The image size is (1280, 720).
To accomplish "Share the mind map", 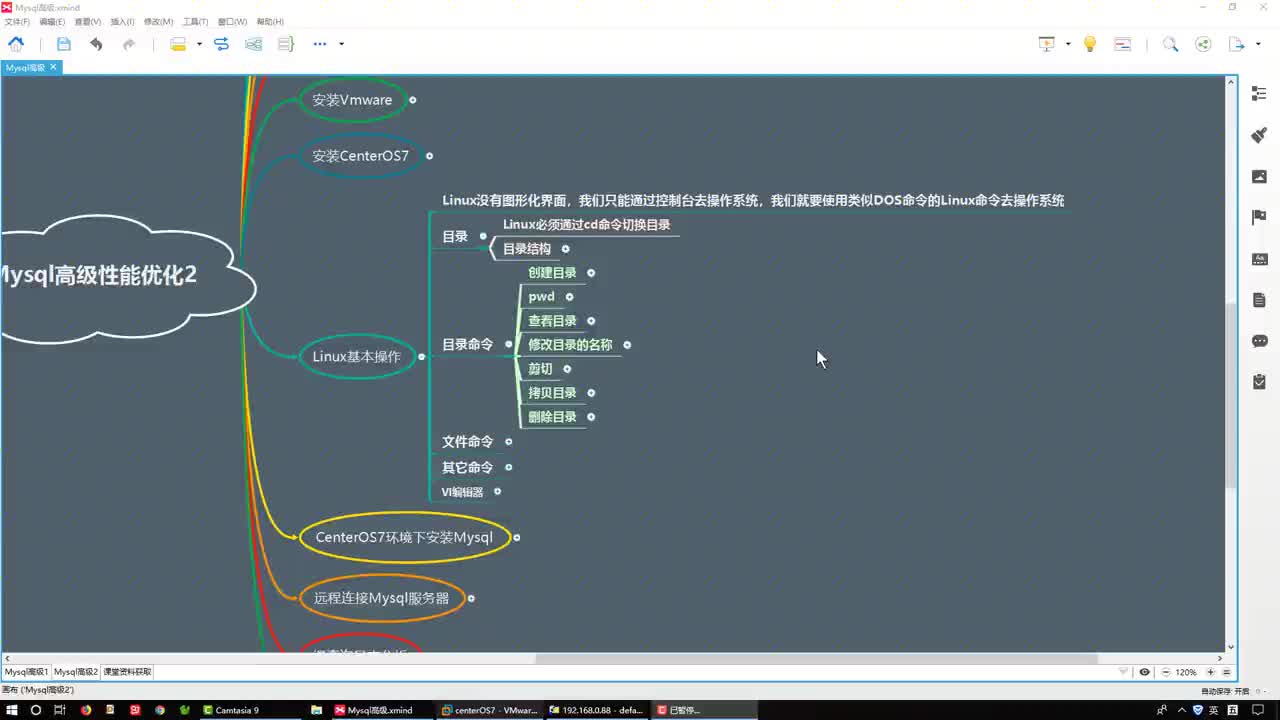I will 1203,44.
